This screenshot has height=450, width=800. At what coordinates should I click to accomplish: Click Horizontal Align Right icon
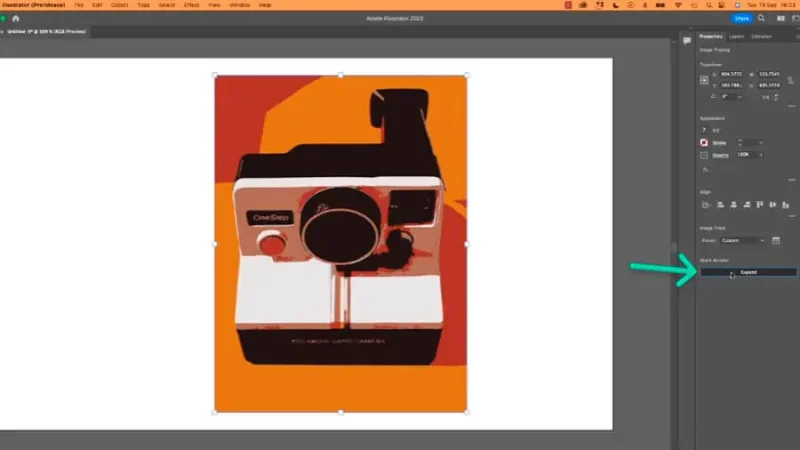(747, 205)
